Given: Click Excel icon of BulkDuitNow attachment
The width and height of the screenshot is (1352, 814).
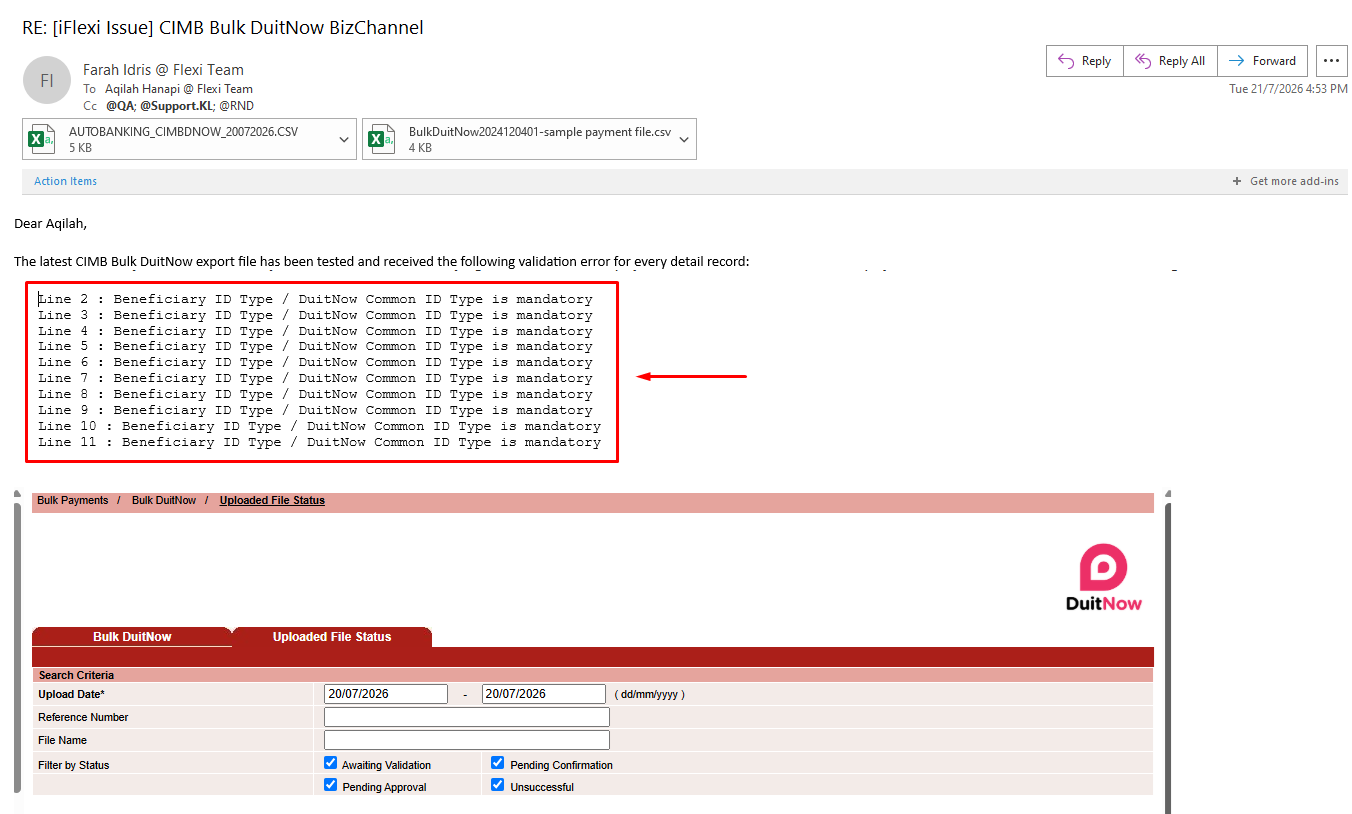Looking at the screenshot, I should (382, 139).
